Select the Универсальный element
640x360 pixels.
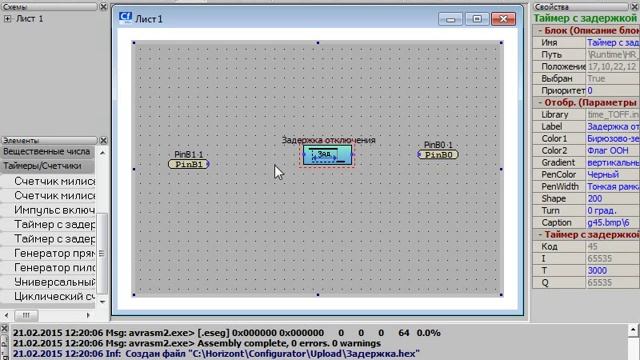(x=48, y=282)
